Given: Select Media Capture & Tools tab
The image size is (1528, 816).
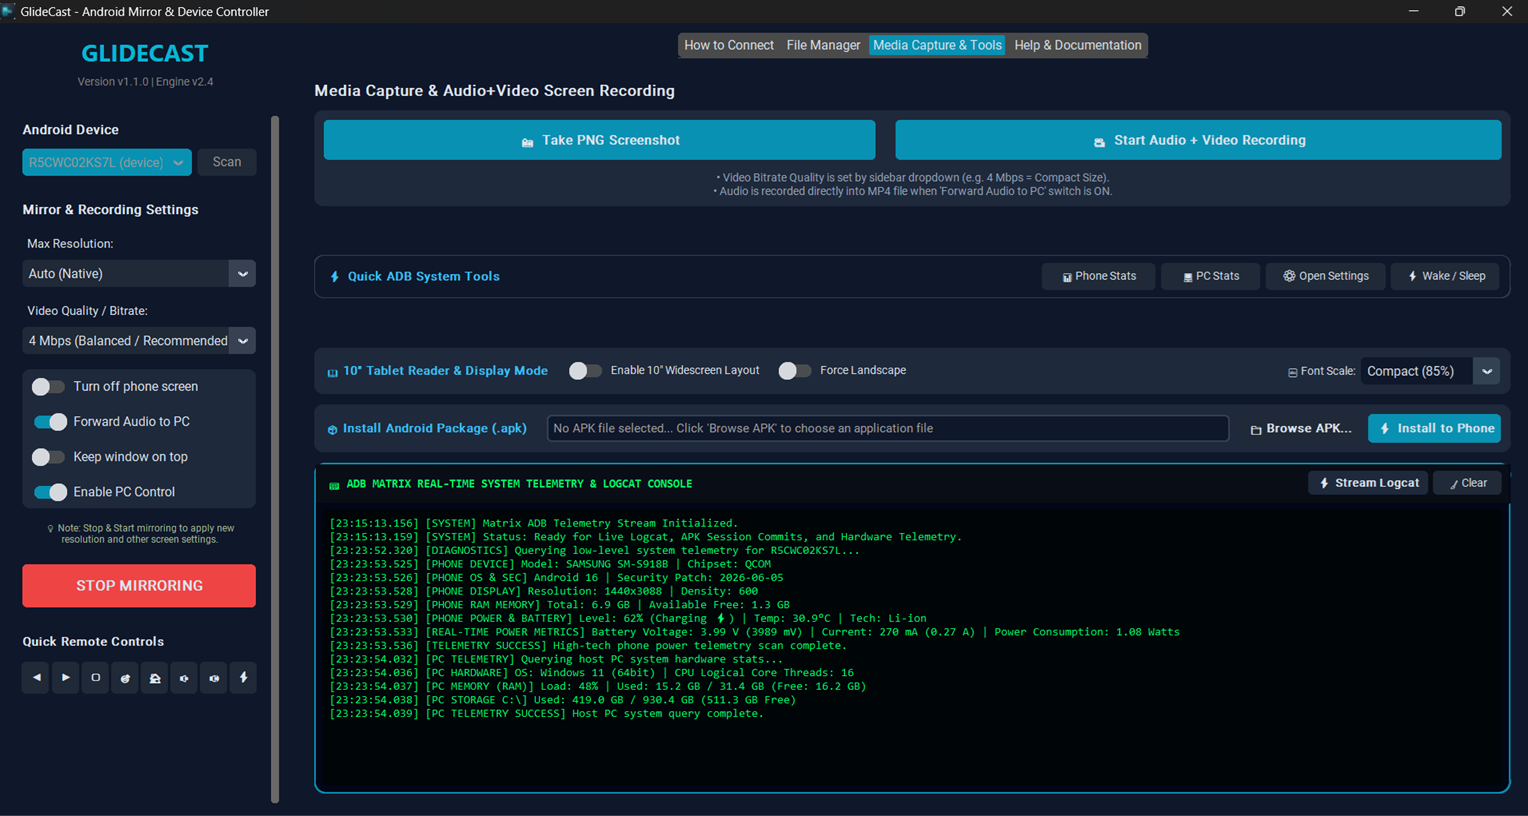Looking at the screenshot, I should 937,45.
